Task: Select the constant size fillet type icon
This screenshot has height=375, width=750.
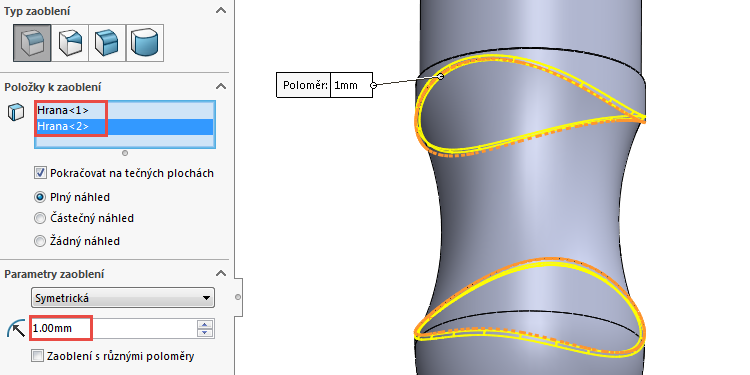Action: click(x=32, y=43)
